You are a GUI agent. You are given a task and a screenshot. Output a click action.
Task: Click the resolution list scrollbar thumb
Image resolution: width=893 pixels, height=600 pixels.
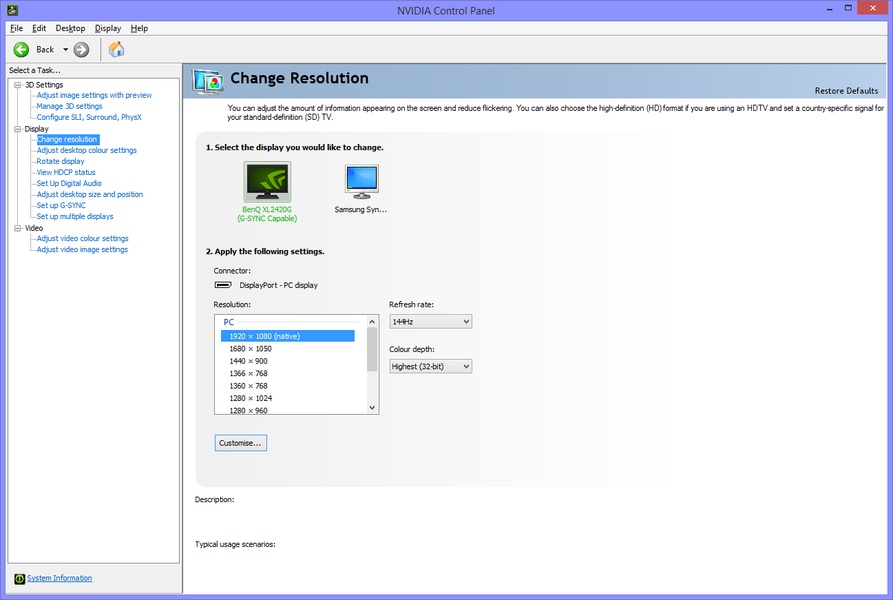coord(372,350)
